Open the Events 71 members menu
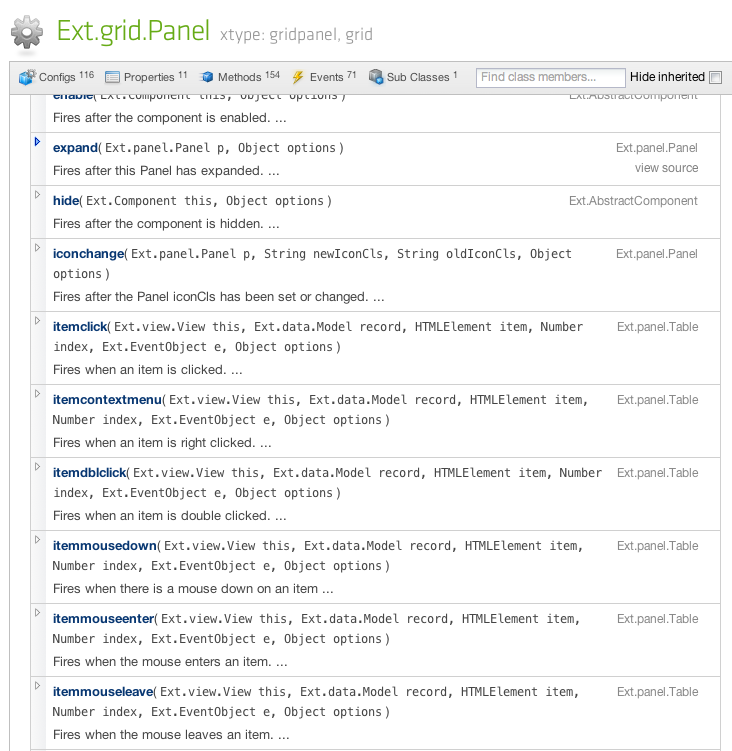Image resolution: width=732 pixels, height=751 pixels. [x=324, y=77]
